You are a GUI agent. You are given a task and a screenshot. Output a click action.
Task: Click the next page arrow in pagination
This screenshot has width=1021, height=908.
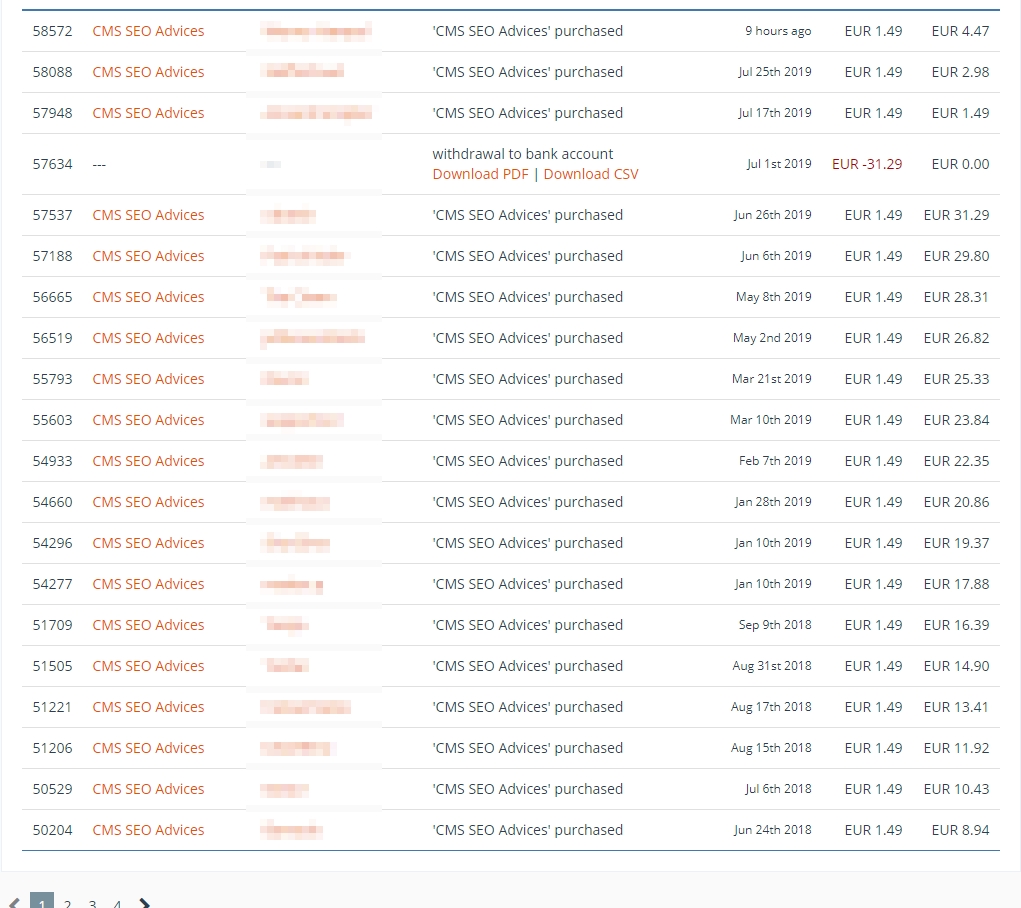coord(144,904)
